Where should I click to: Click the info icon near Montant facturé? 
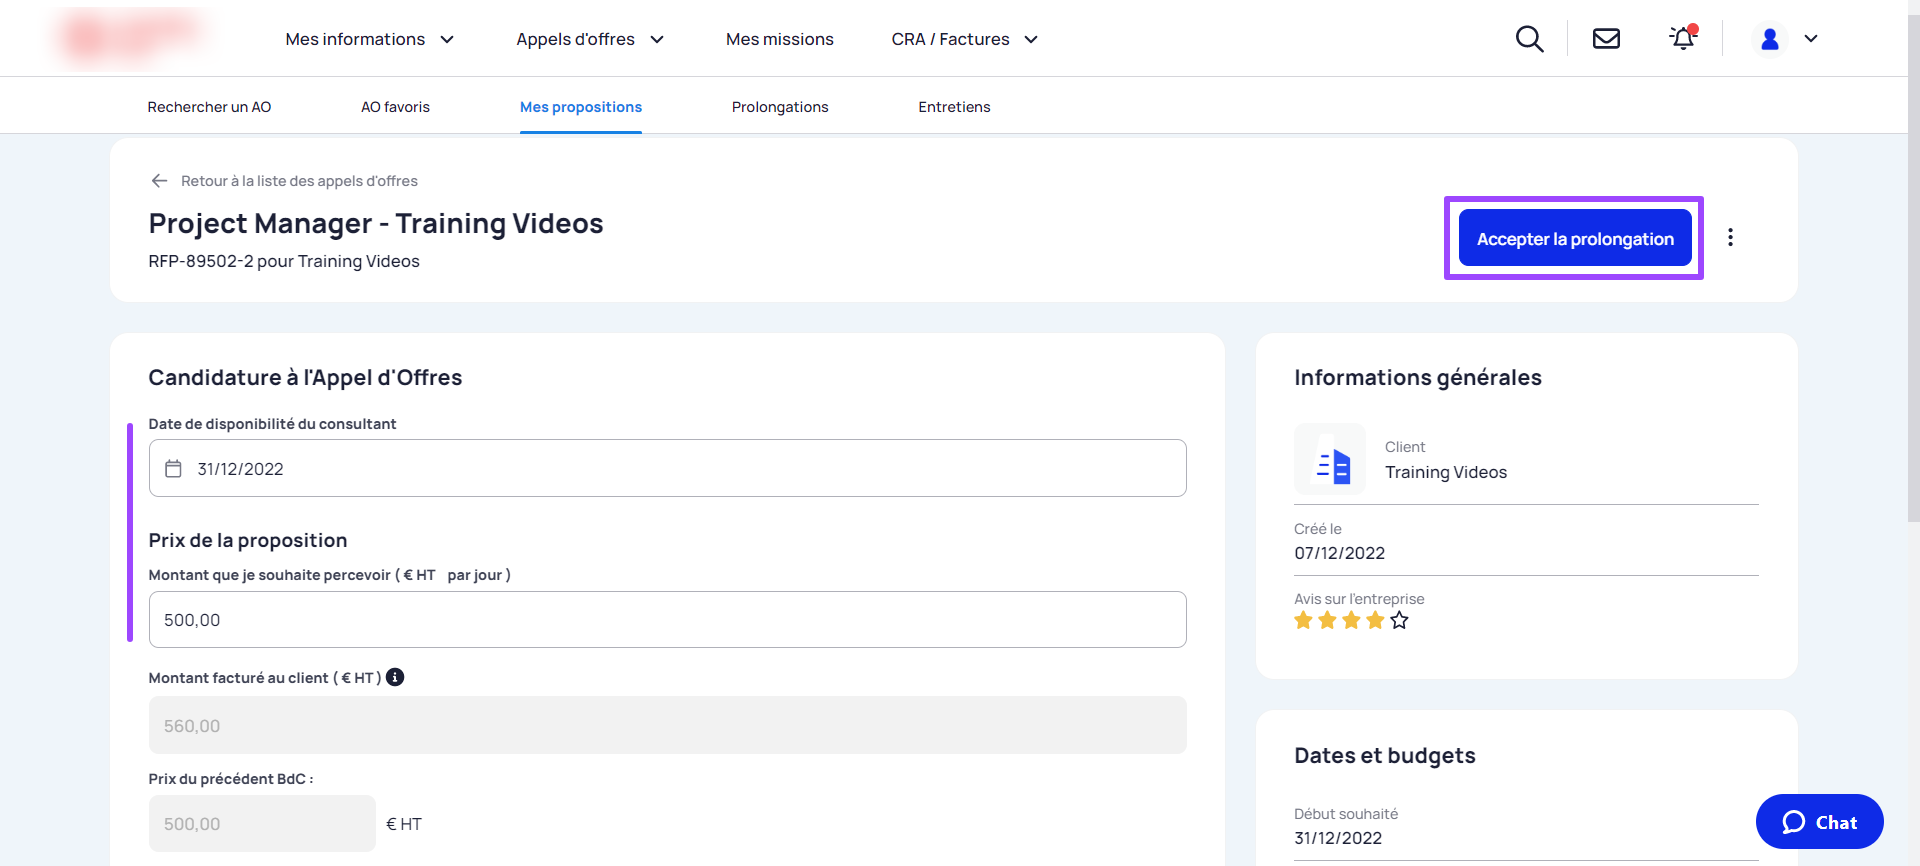395,677
